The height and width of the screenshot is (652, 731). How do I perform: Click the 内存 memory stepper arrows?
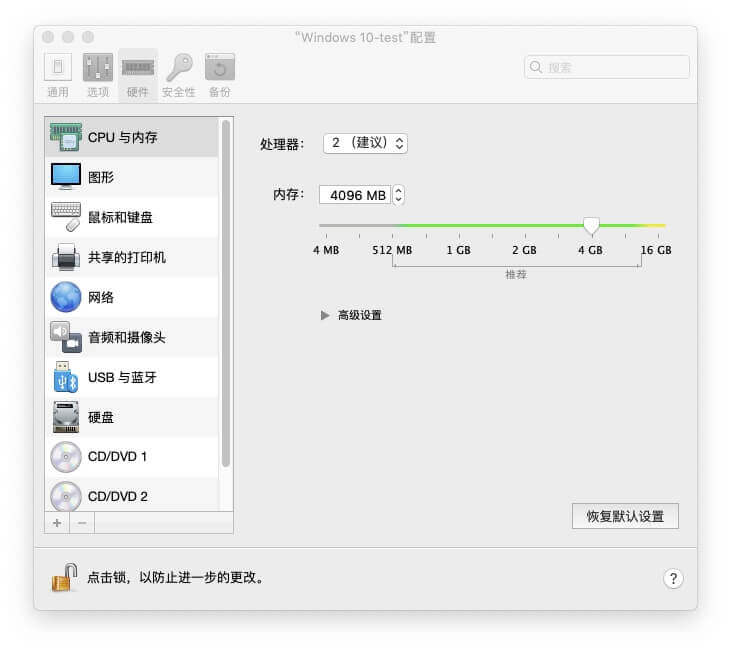[x=398, y=195]
